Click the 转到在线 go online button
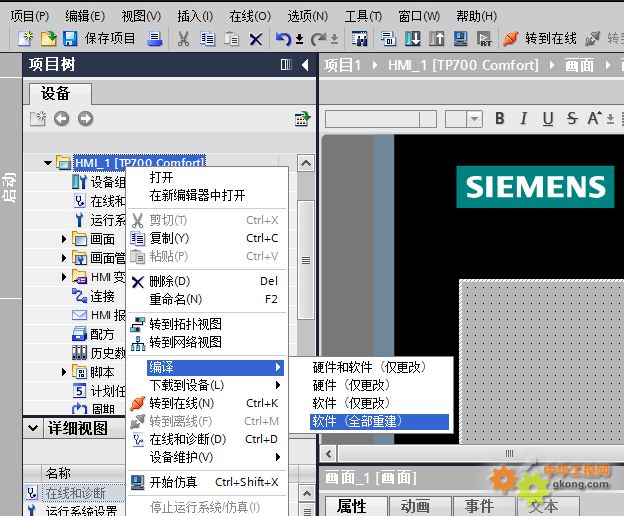This screenshot has height=516, width=624. coord(539,39)
